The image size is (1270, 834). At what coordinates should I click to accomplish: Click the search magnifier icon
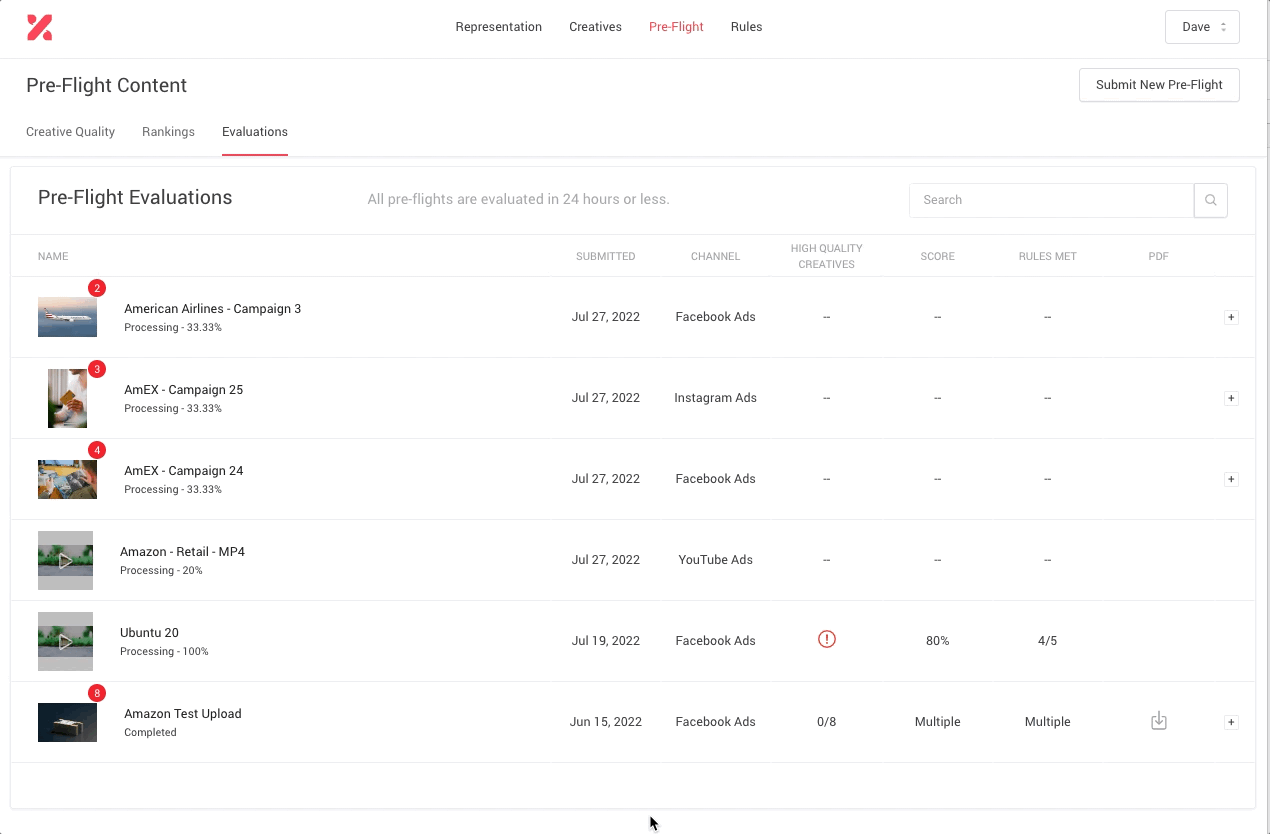click(1210, 200)
